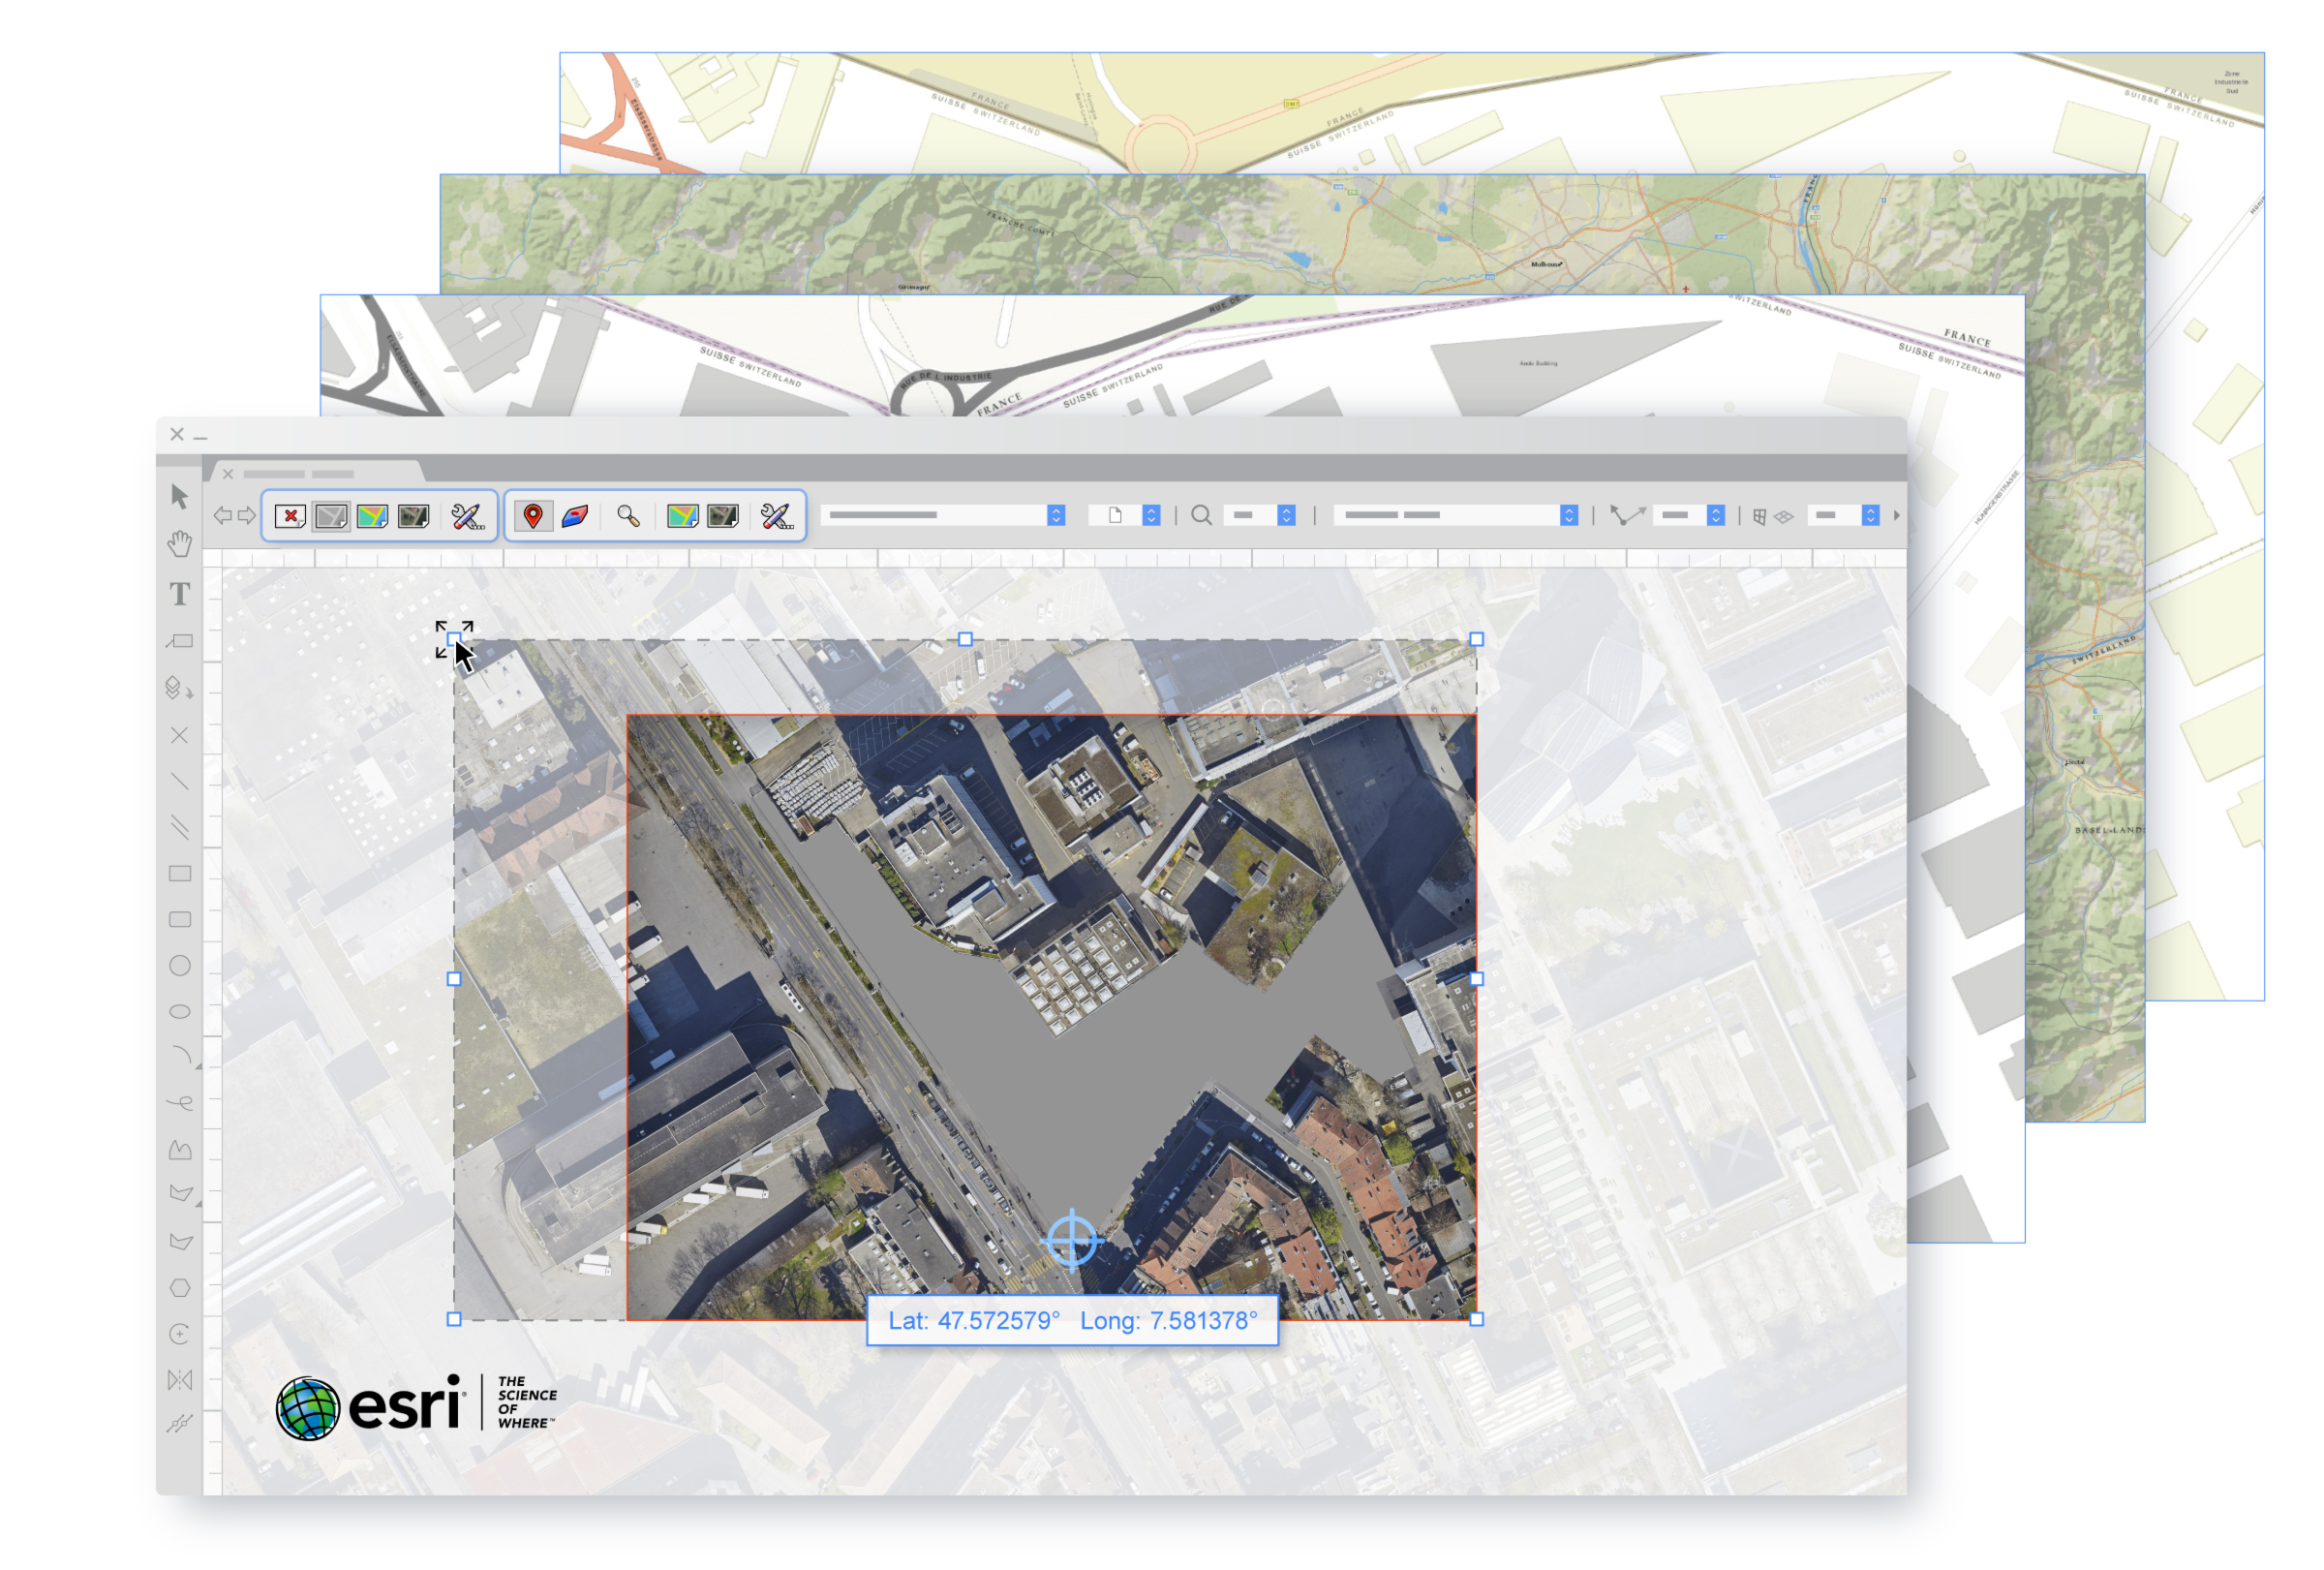Expand toolbar overflow arrow at right end
The height and width of the screenshot is (1570, 2324).
tap(1896, 515)
